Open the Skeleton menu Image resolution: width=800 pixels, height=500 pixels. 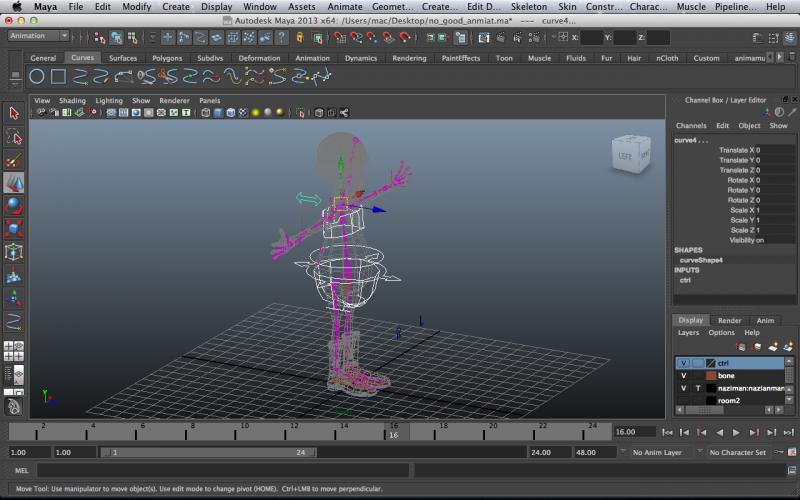(x=529, y=7)
